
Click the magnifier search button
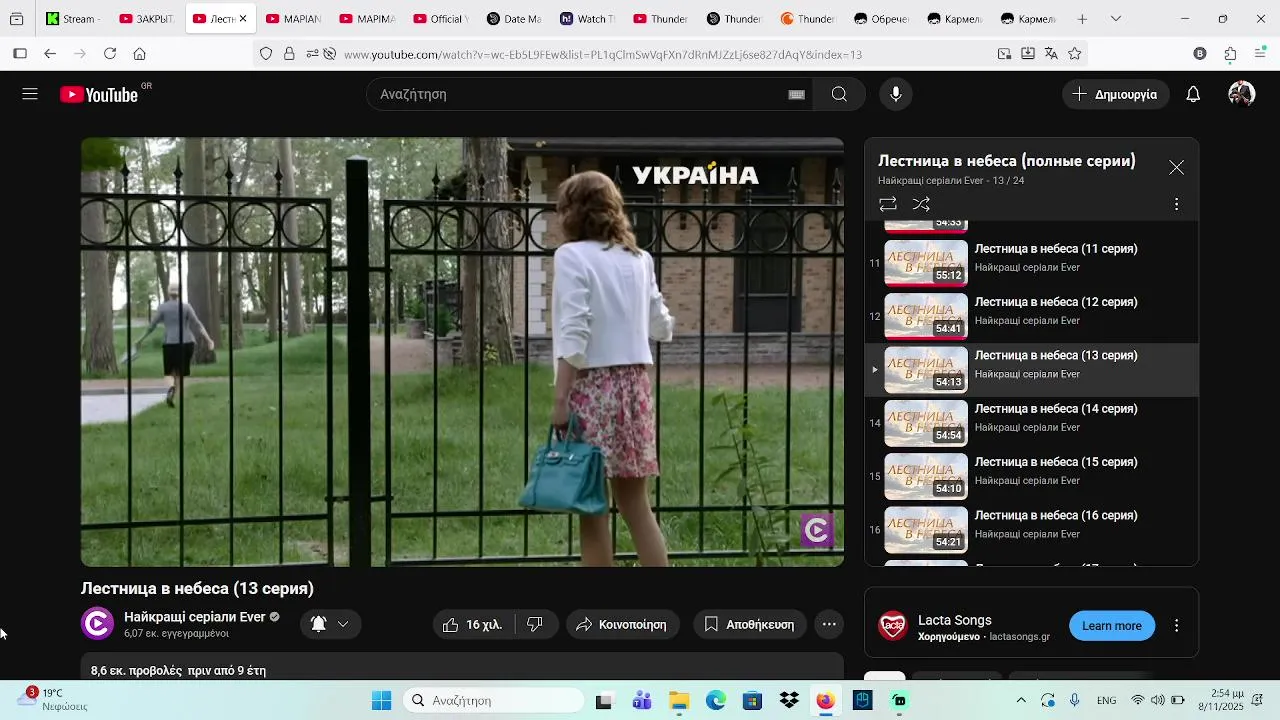tap(839, 94)
